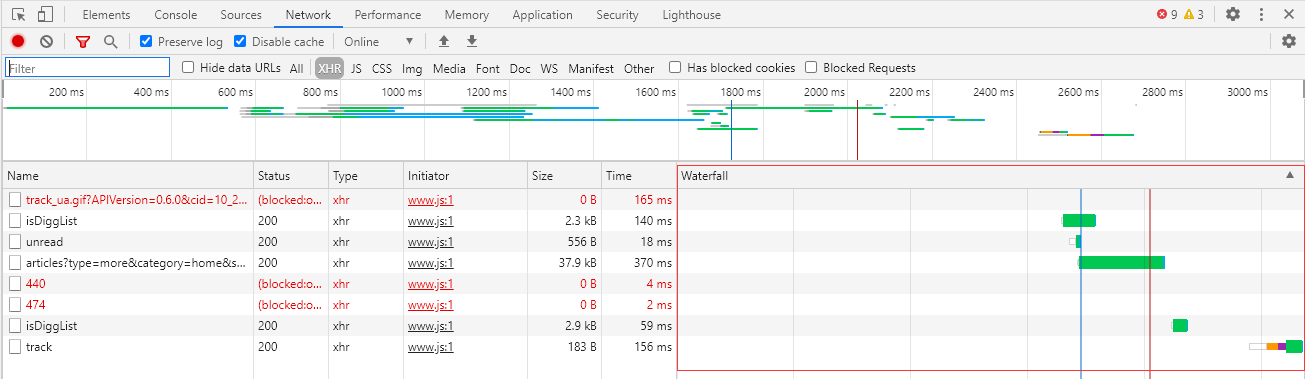1305x379 pixels.
Task: Sort by the Size column header
Action: [564, 176]
